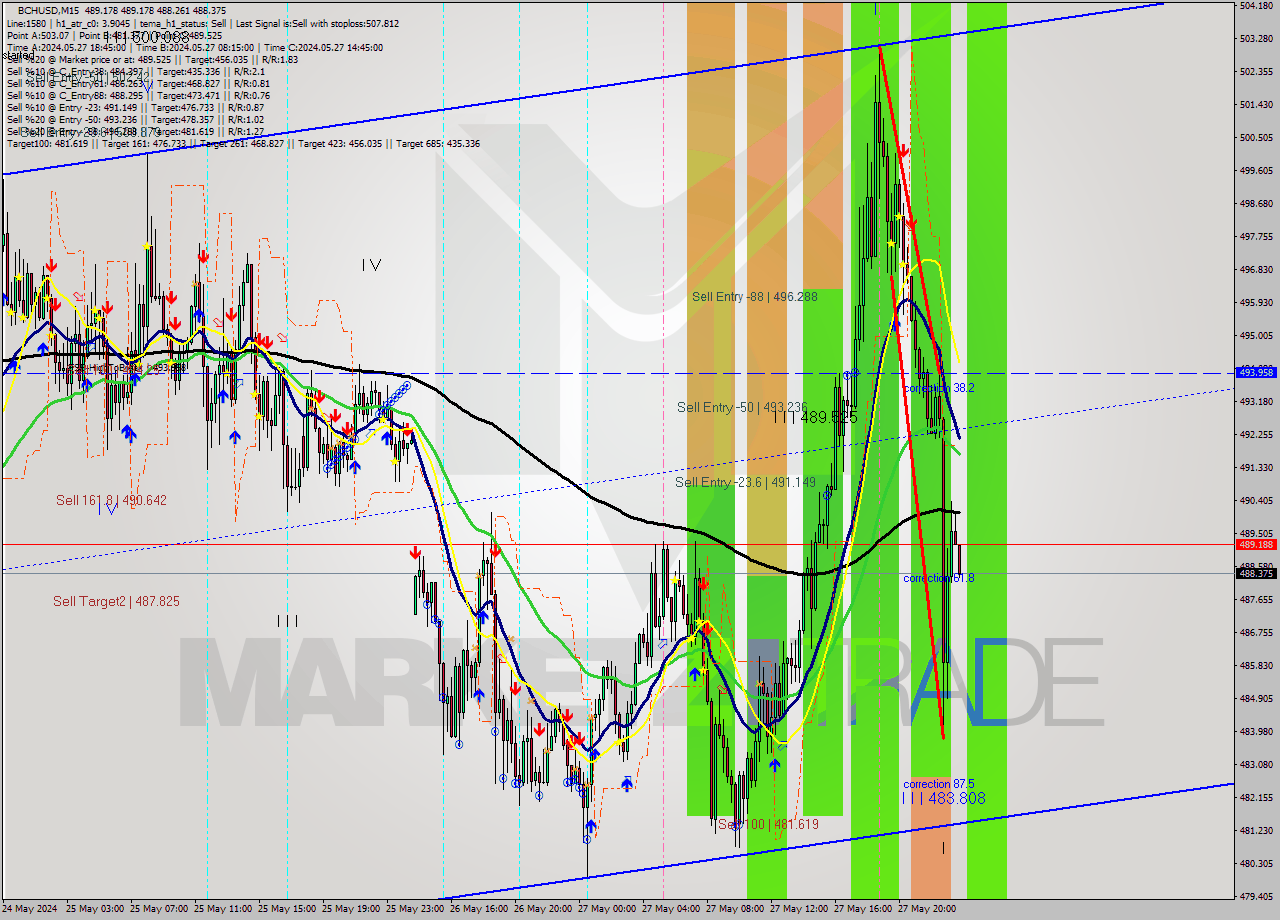Click the 'I V' wave label
Screen dimensions: 1280x920
pos(371,265)
